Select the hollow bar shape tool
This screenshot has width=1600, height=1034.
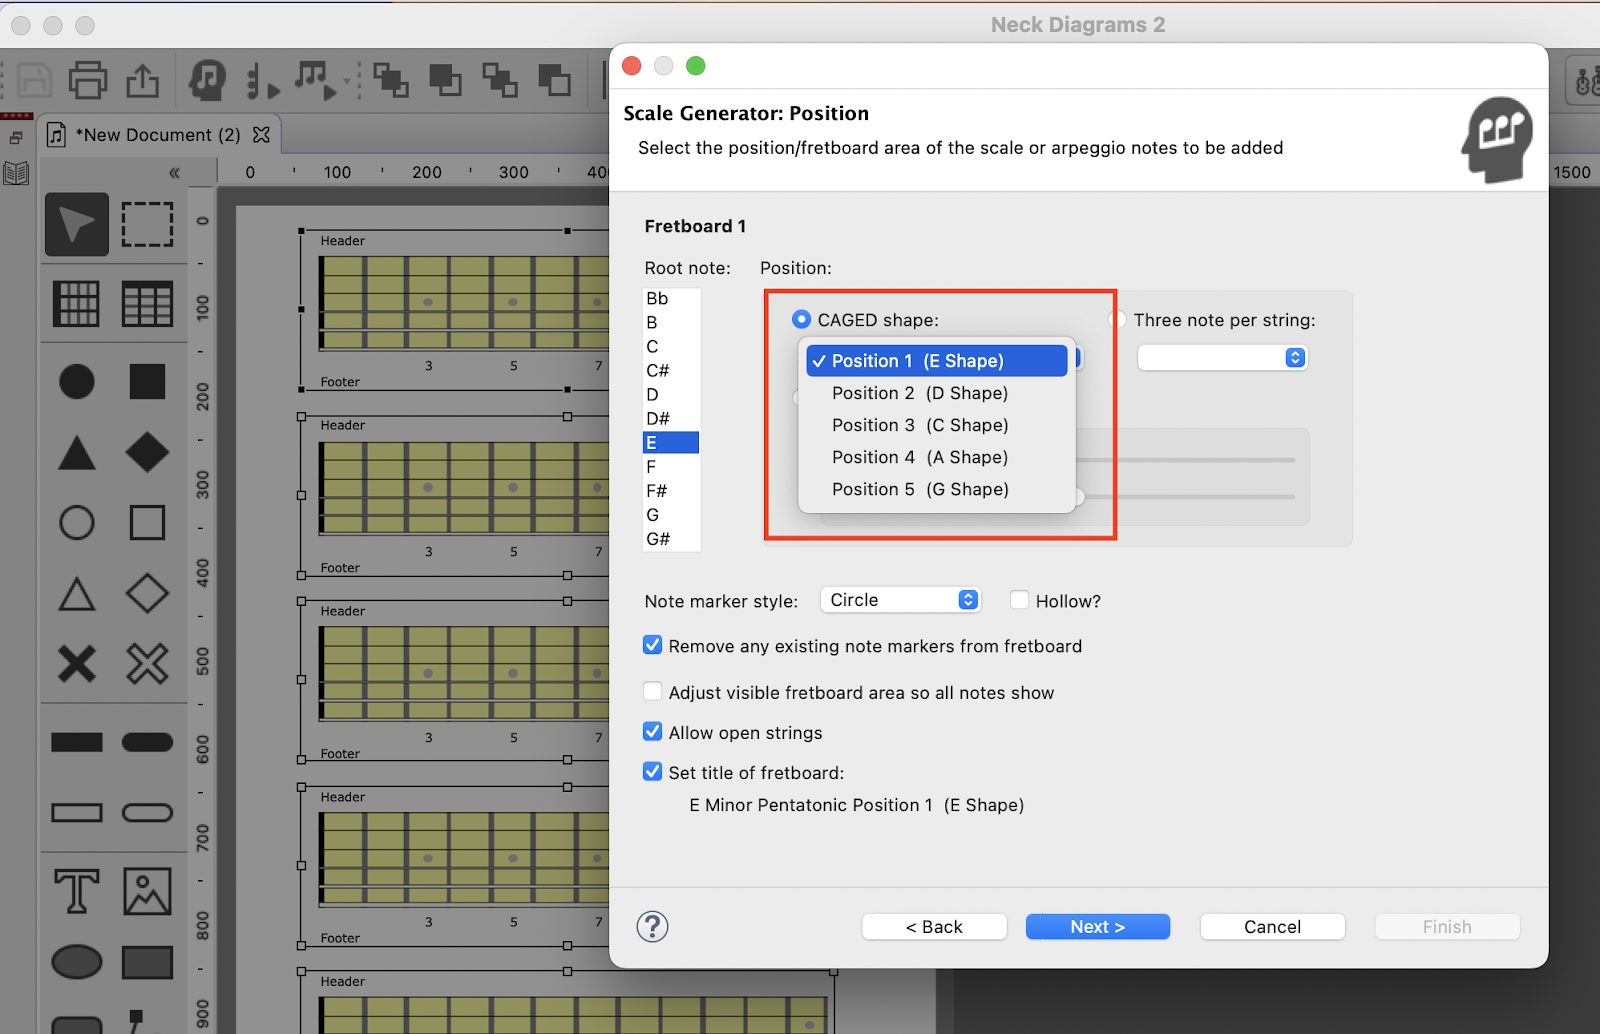click(x=77, y=812)
